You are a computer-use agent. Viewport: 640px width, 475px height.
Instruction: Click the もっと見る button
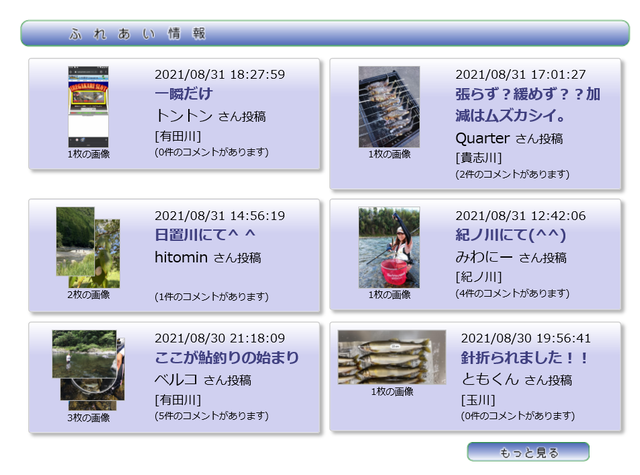pyautogui.click(x=528, y=452)
